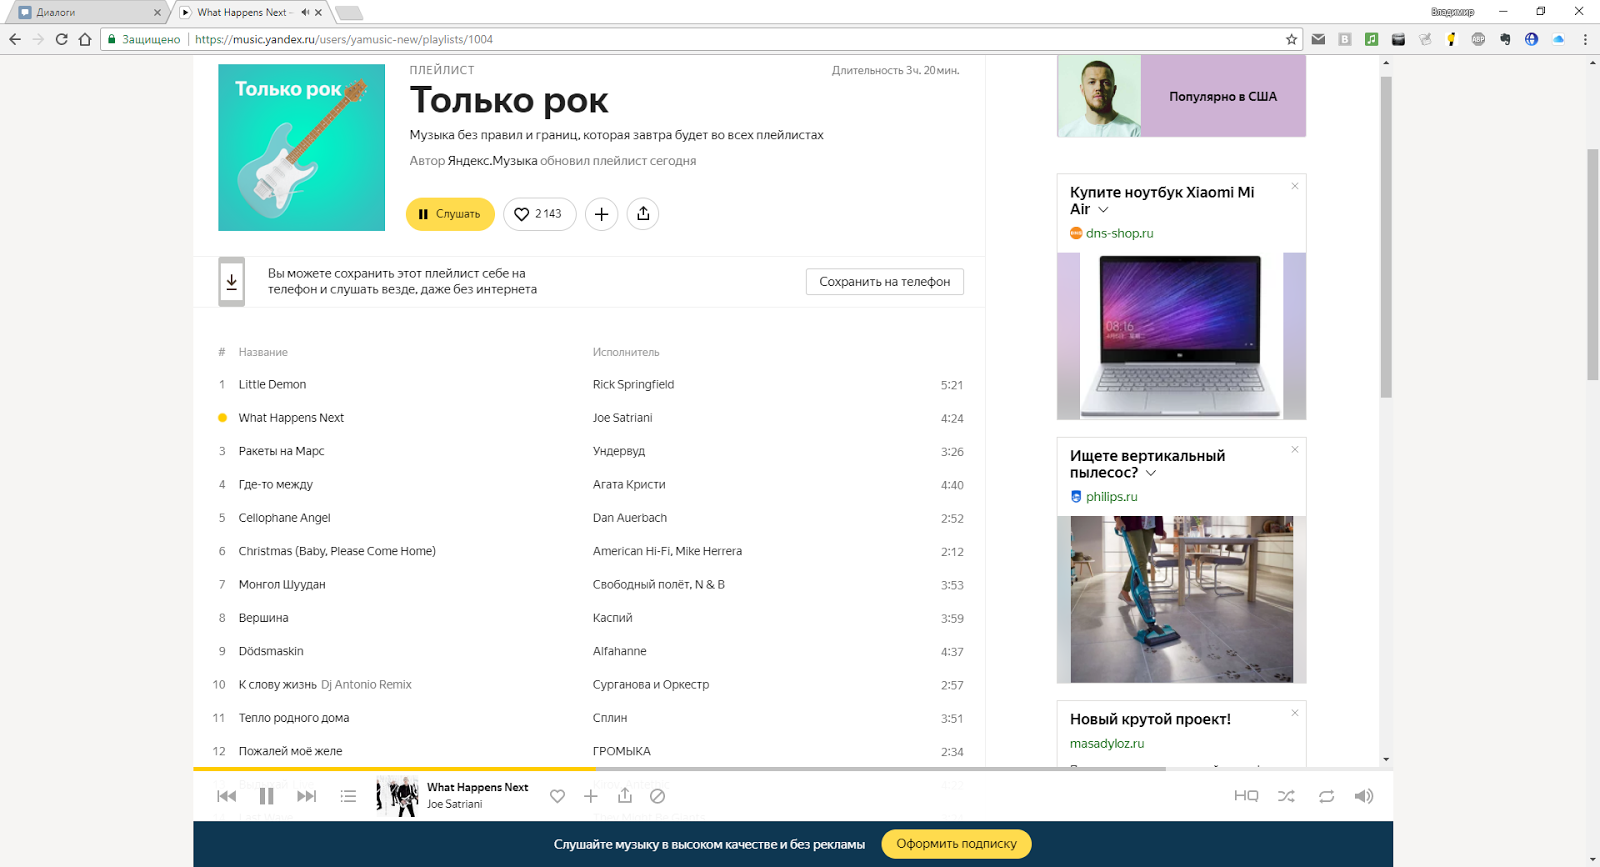The width and height of the screenshot is (1600, 867).
Task: Switch to the Диалоги browser tab
Action: (85, 12)
